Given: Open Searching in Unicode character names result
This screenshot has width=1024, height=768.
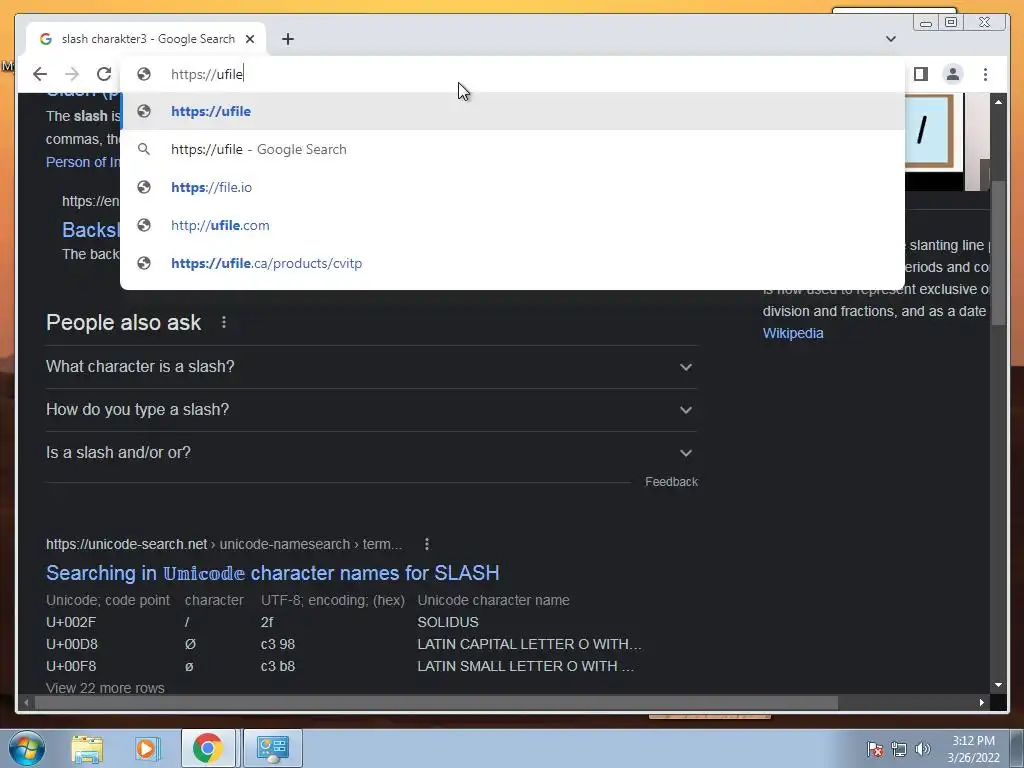Looking at the screenshot, I should point(272,573).
